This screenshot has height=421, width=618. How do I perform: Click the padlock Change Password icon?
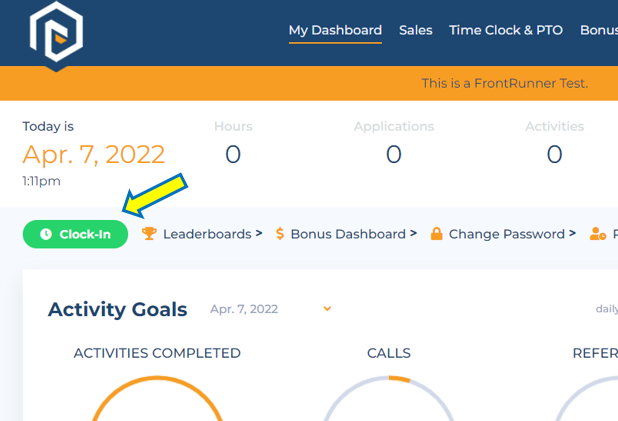pos(436,234)
